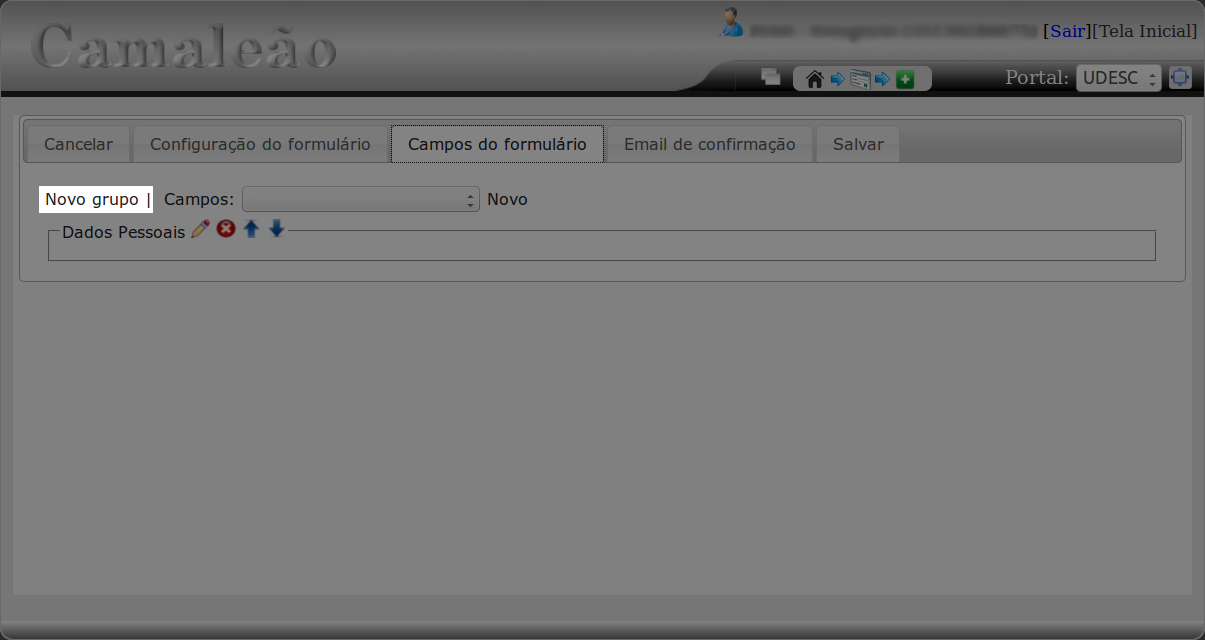Click the green plus breadcrumb icon

click(x=905, y=79)
